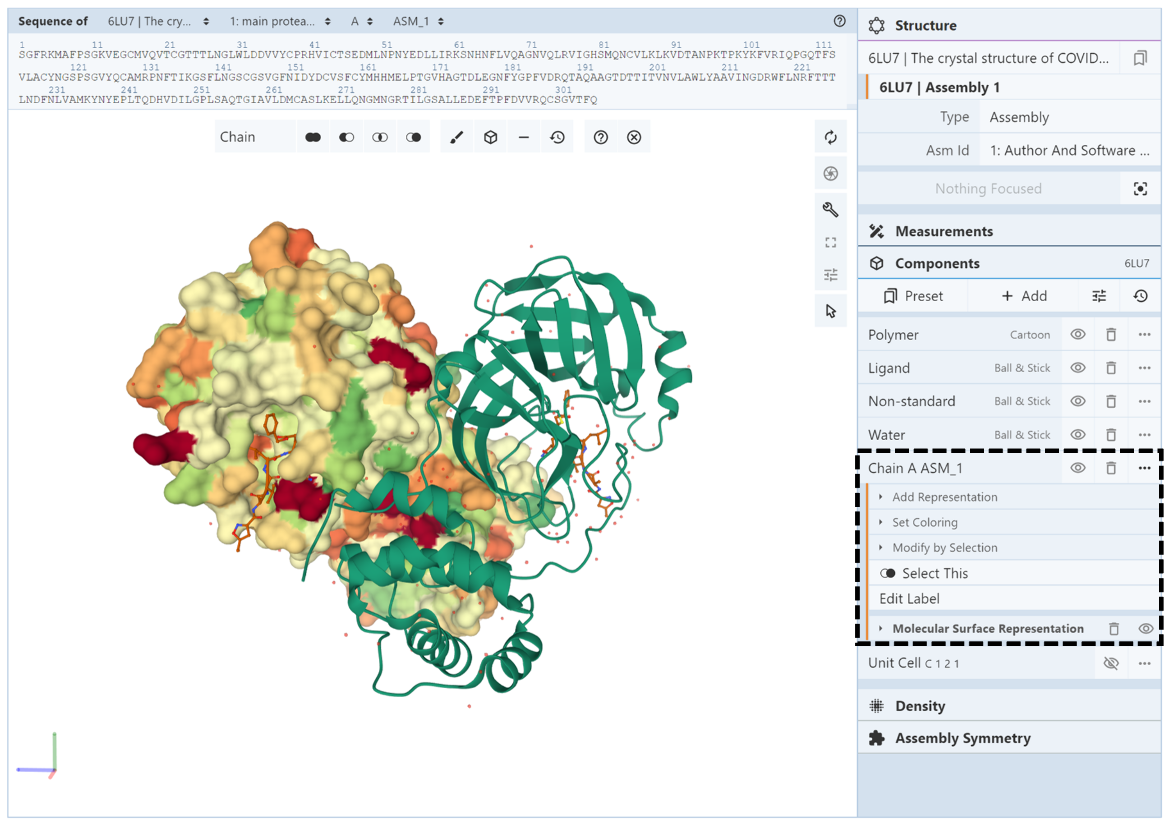Toggle the selection mode arrow icon
The image size is (1170, 824).
(830, 311)
